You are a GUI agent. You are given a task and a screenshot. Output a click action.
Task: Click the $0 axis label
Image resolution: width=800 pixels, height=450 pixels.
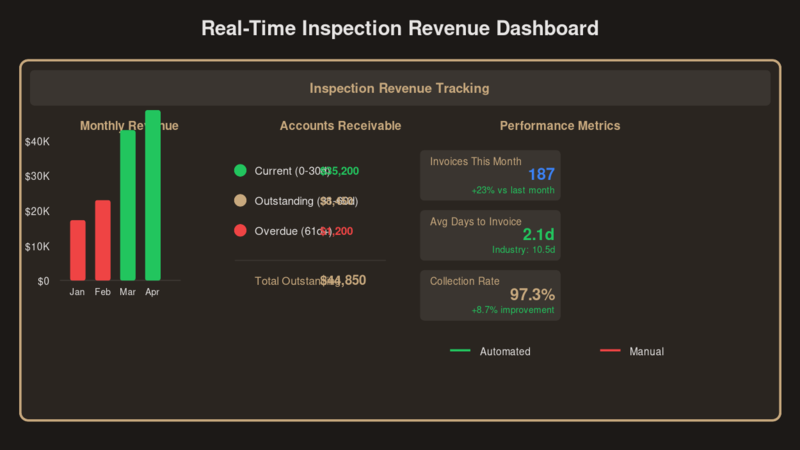[43, 282]
